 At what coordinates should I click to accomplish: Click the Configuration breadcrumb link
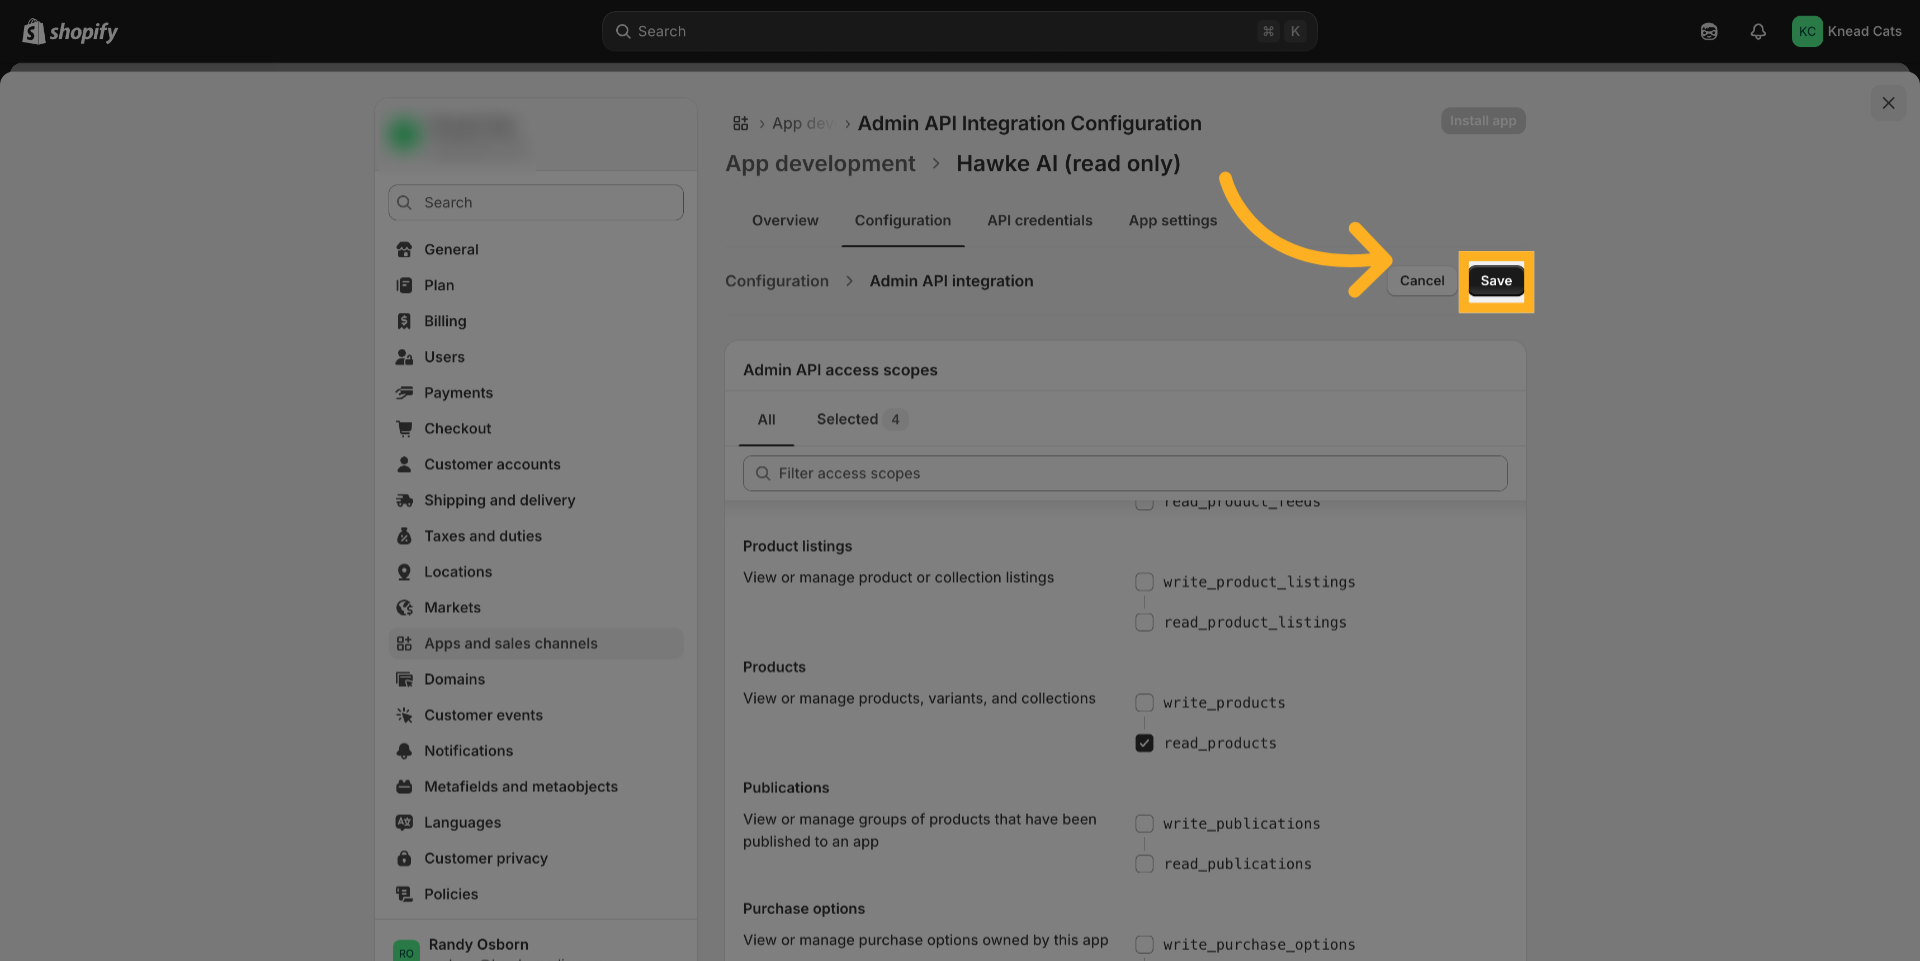[776, 281]
